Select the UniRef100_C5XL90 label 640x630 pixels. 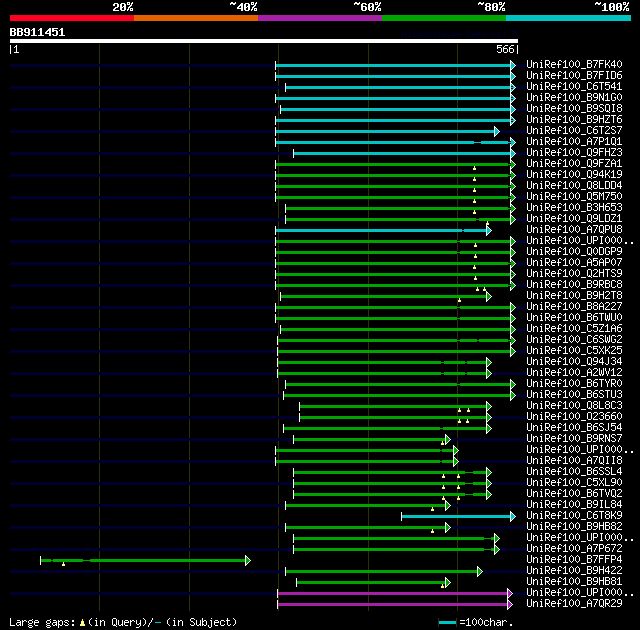(574, 483)
